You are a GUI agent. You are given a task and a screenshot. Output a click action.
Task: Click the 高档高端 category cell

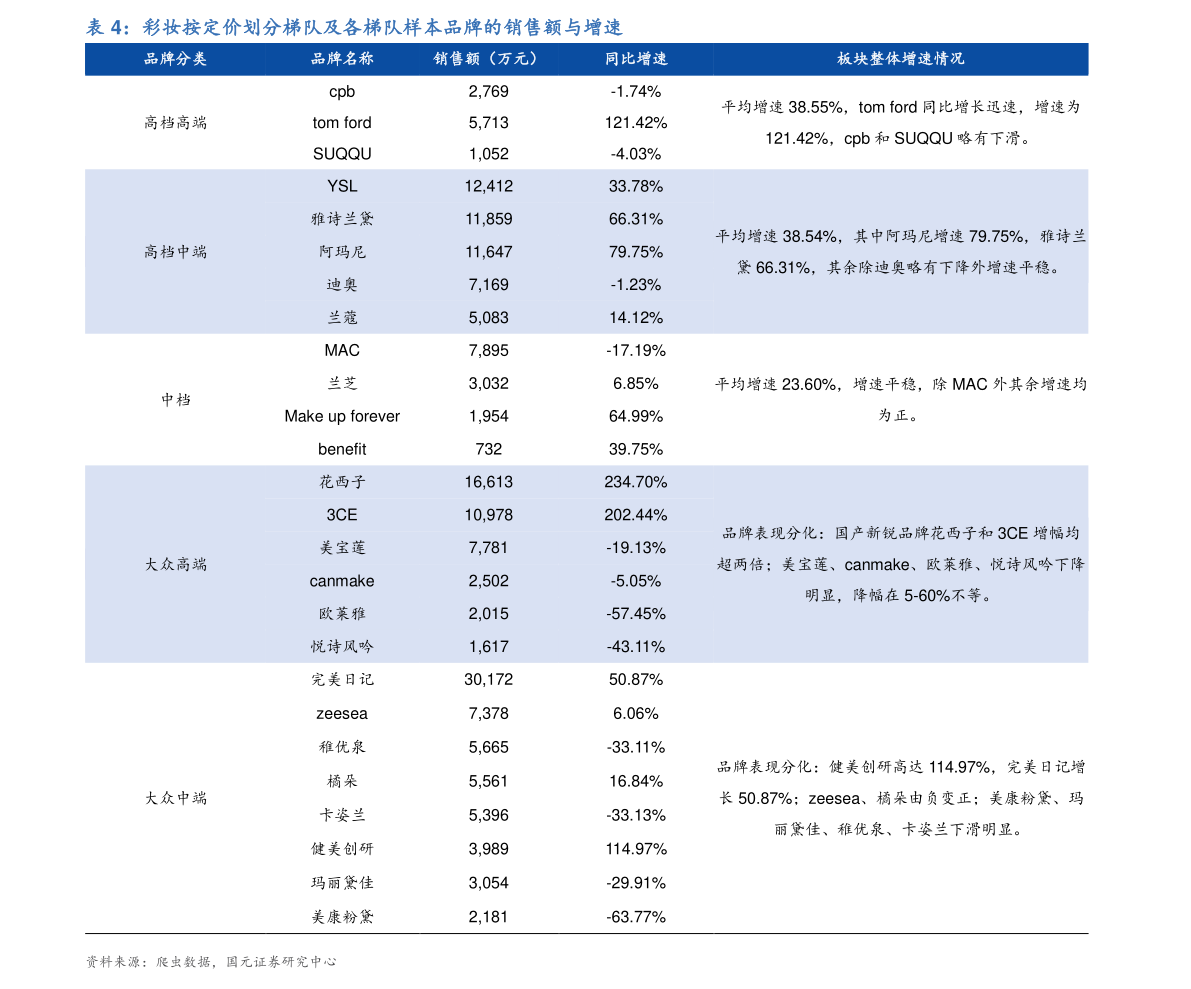pos(175,123)
